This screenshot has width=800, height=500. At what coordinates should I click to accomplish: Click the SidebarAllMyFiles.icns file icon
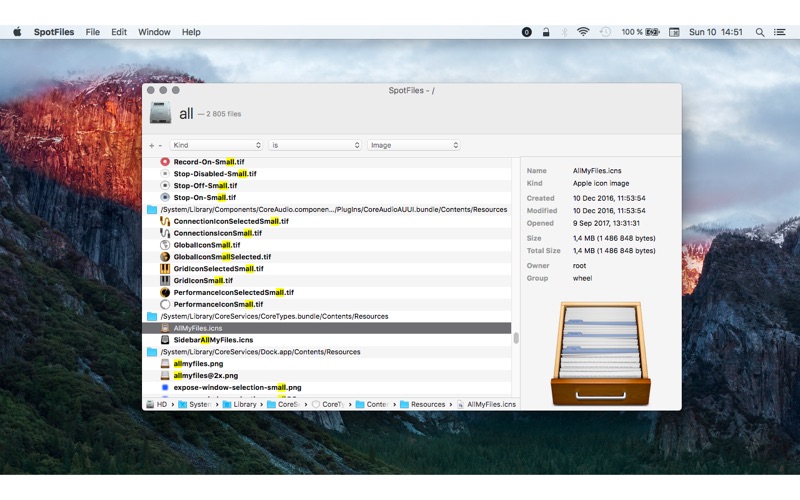click(165, 340)
